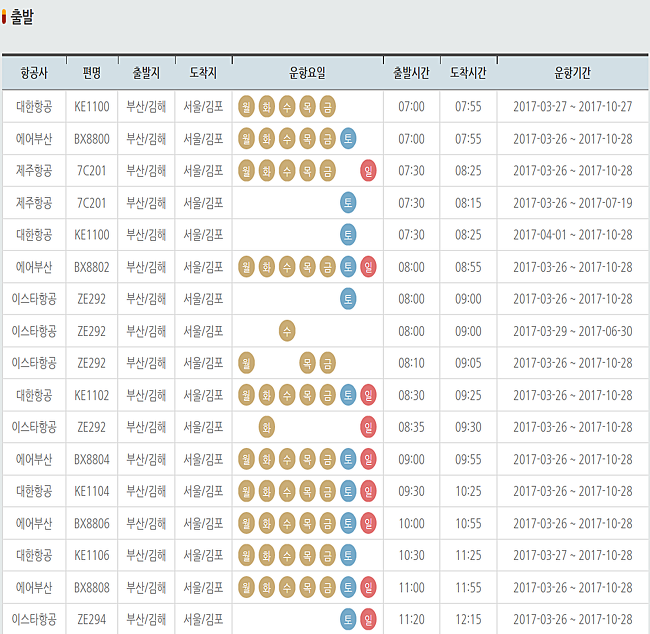
Task: Click the 11:20 departure time cell
Action: pyautogui.click(x=411, y=619)
